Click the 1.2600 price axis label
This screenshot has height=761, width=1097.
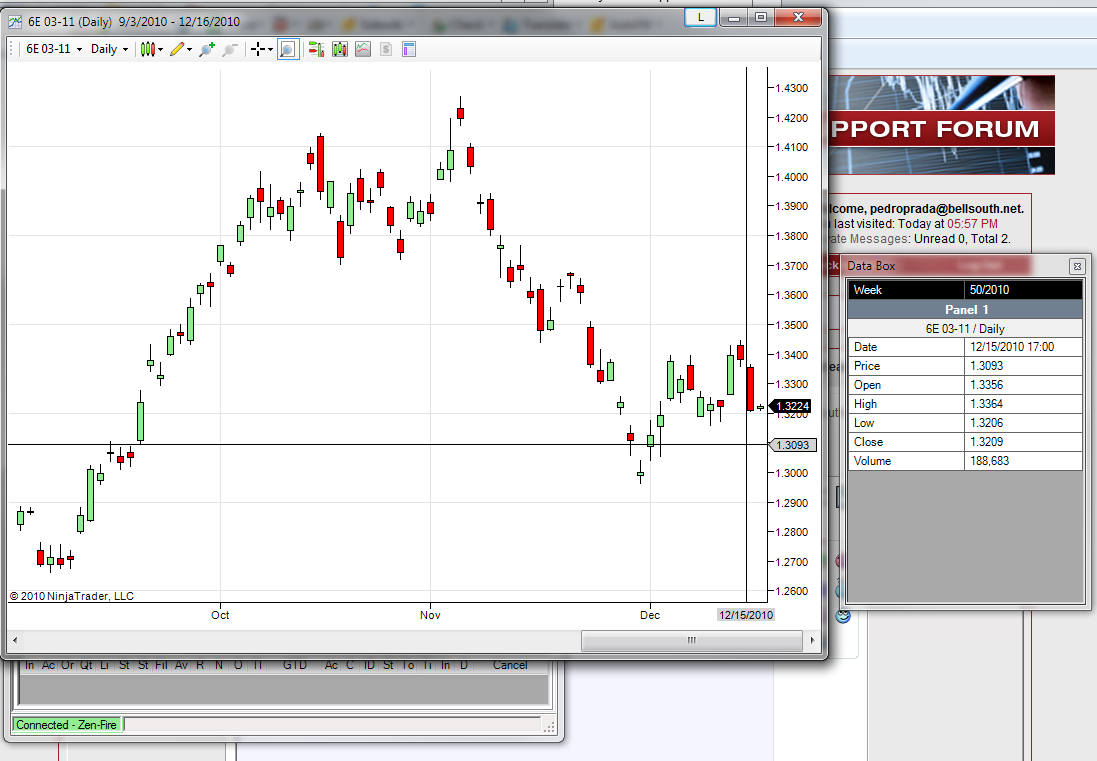(791, 591)
